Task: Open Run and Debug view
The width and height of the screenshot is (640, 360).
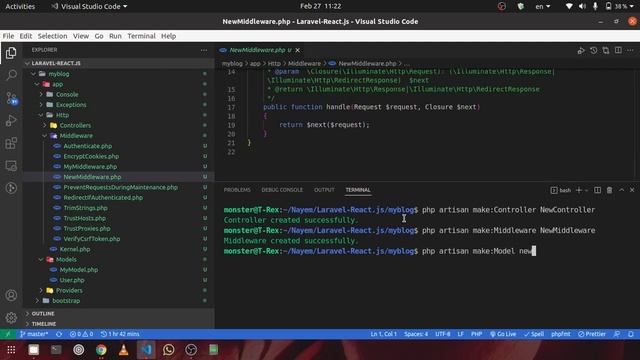Action: (x=11, y=120)
